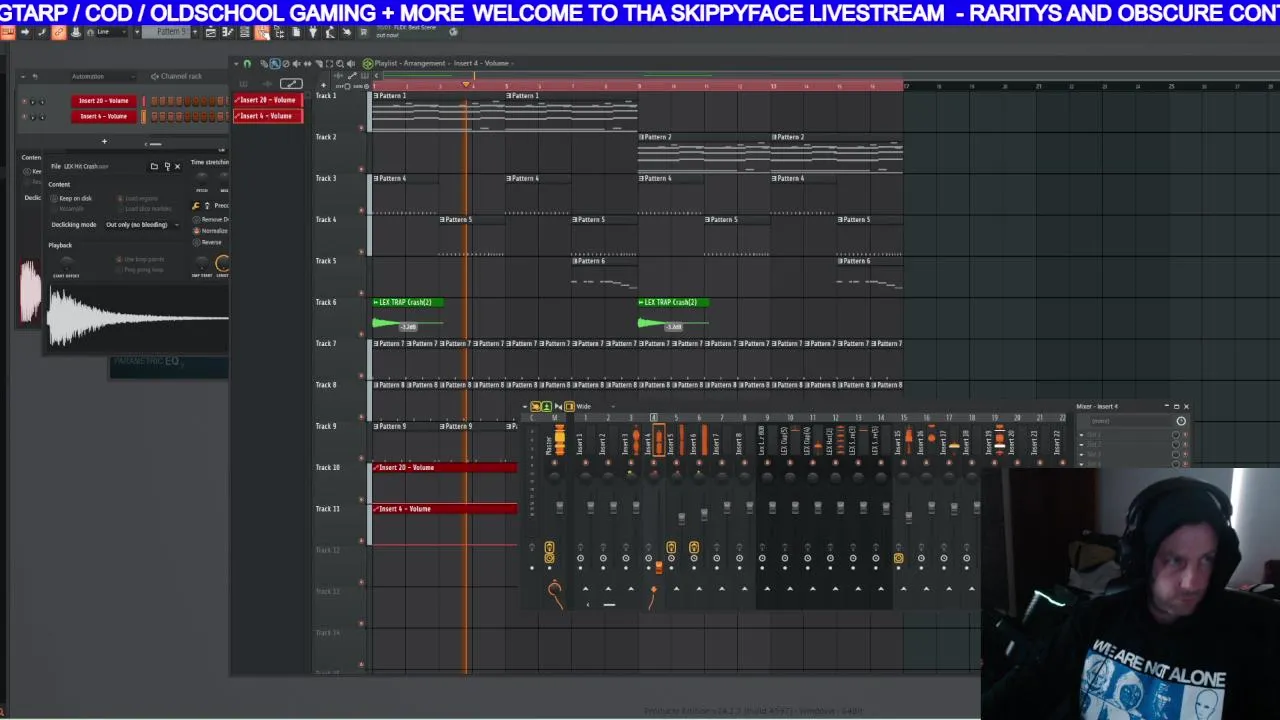Select the Select tool in Playlist toolbar
This screenshot has width=1280, height=720.
pyautogui.click(x=329, y=63)
